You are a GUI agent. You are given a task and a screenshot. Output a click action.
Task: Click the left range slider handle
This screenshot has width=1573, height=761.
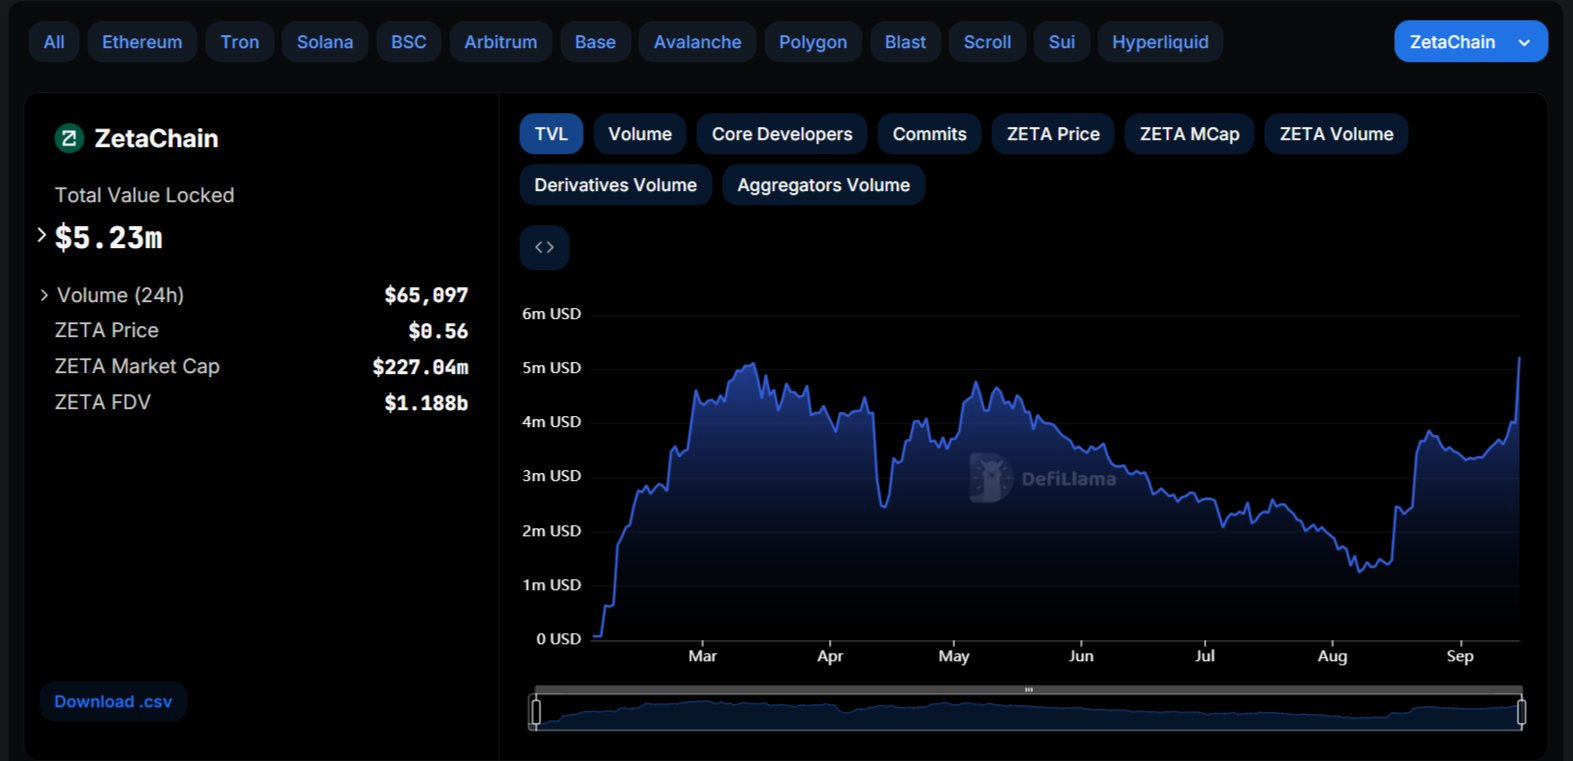pos(536,712)
